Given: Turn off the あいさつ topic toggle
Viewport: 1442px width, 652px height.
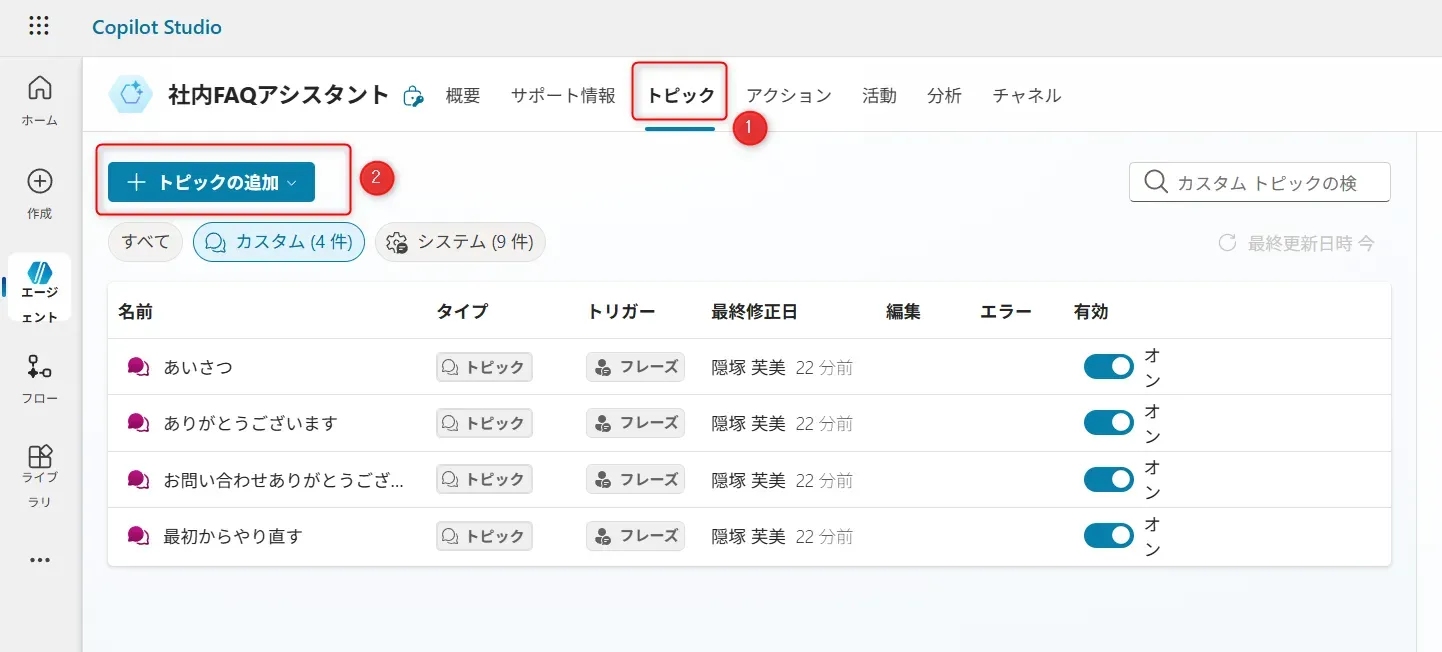Looking at the screenshot, I should point(1108,367).
